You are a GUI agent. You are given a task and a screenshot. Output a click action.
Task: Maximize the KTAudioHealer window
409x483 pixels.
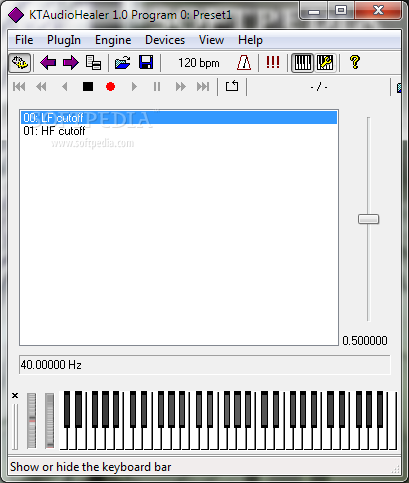(341, 11)
